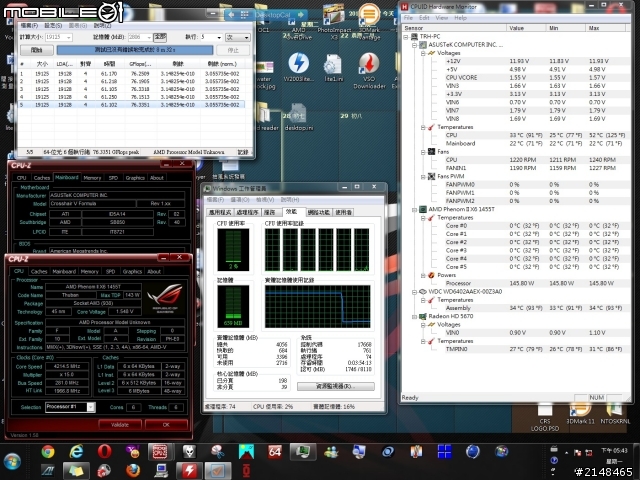Click the 全部 button in LinX
Image resolution: width=640 pixels, height=480 pixels.
pos(160,37)
